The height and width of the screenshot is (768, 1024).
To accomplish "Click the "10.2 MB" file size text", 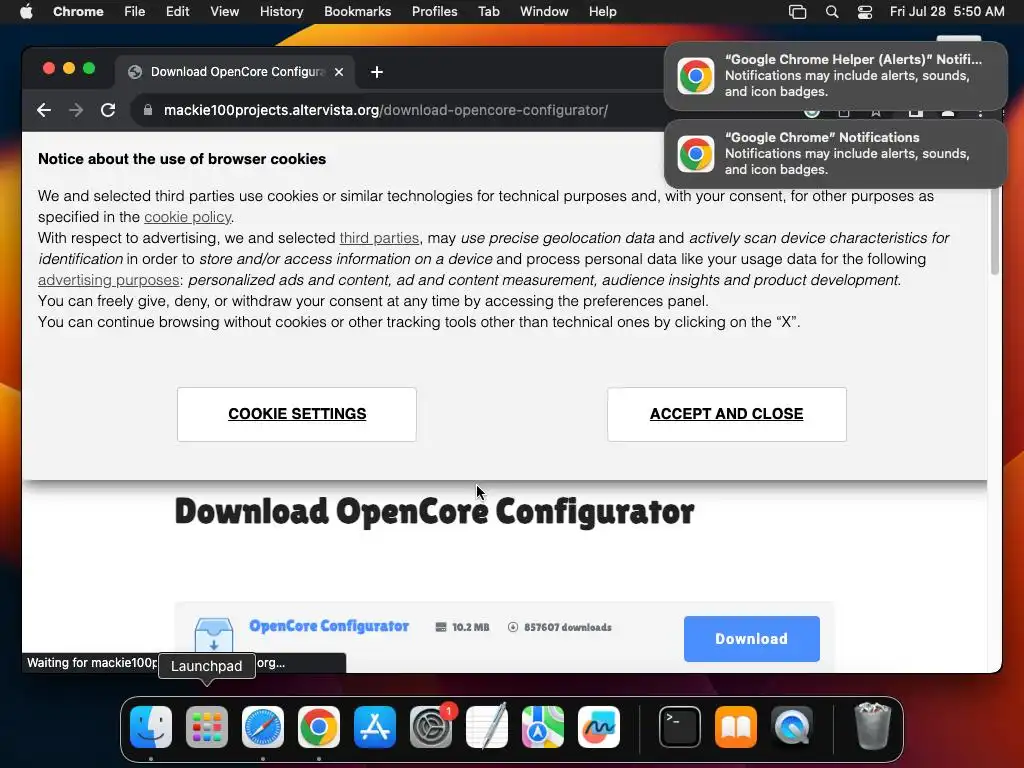I will [x=470, y=627].
